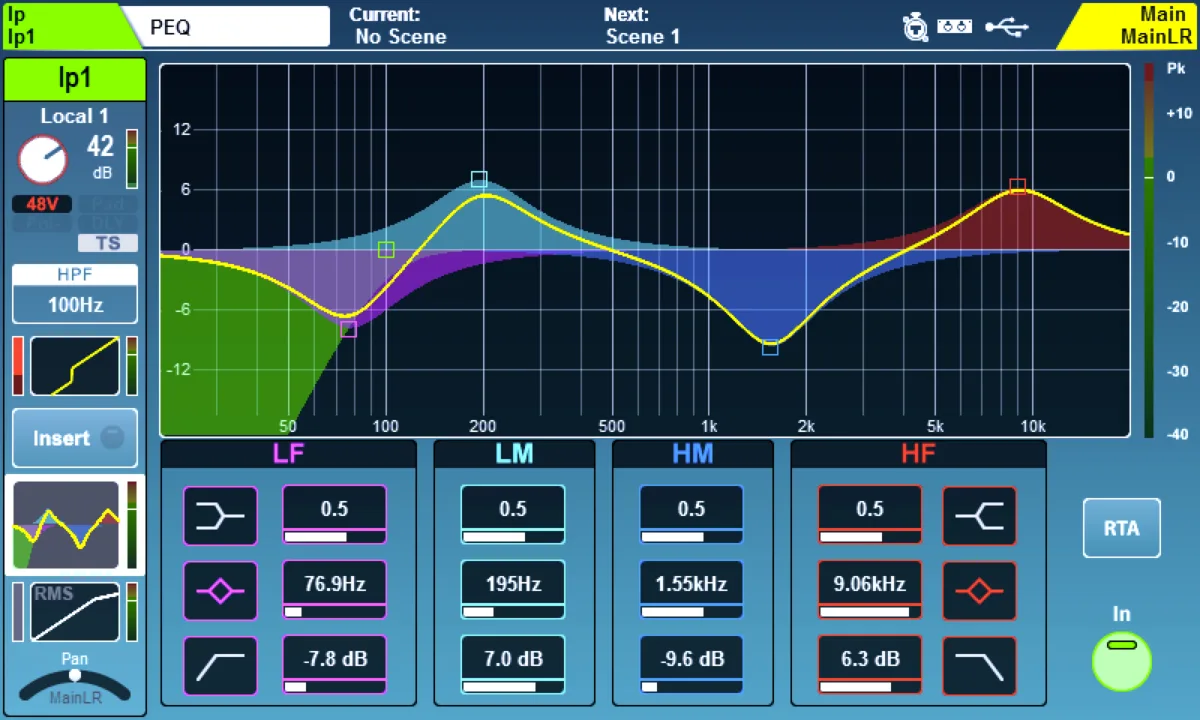
Task: Click the HM band header
Action: [692, 454]
